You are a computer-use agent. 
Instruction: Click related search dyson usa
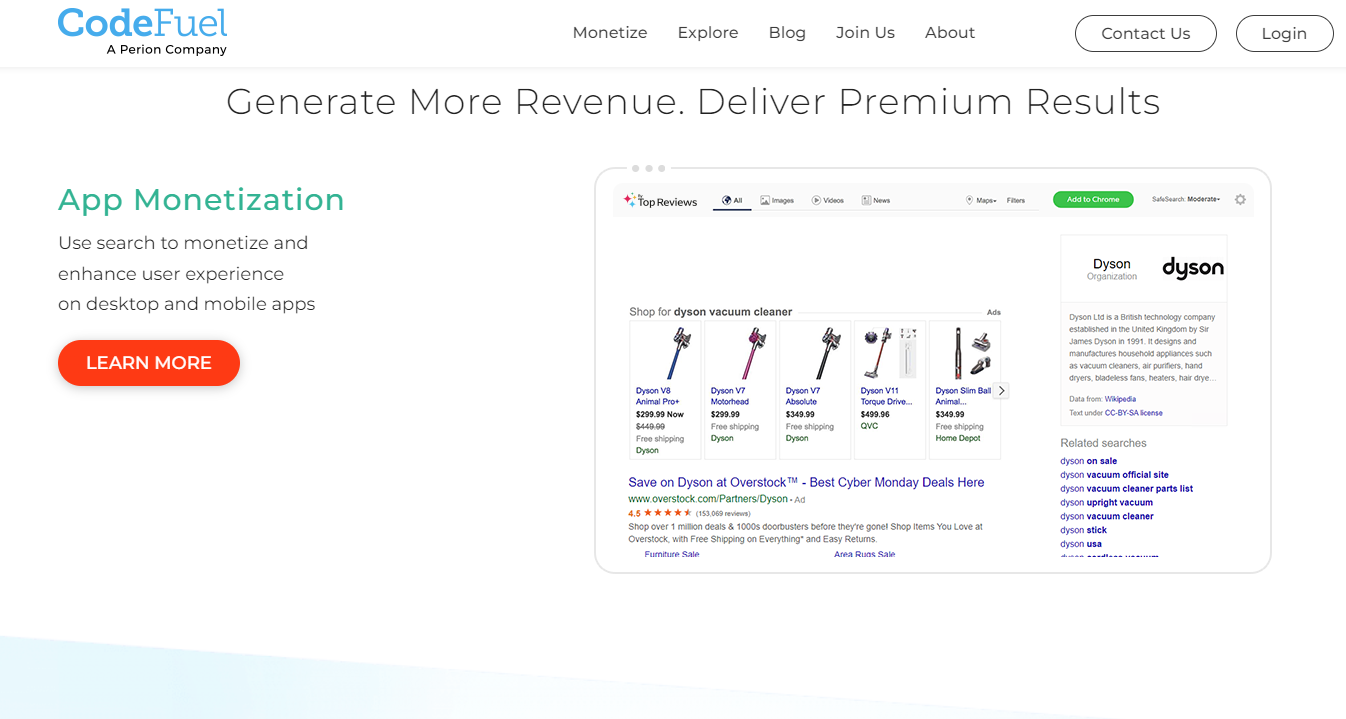click(1081, 545)
